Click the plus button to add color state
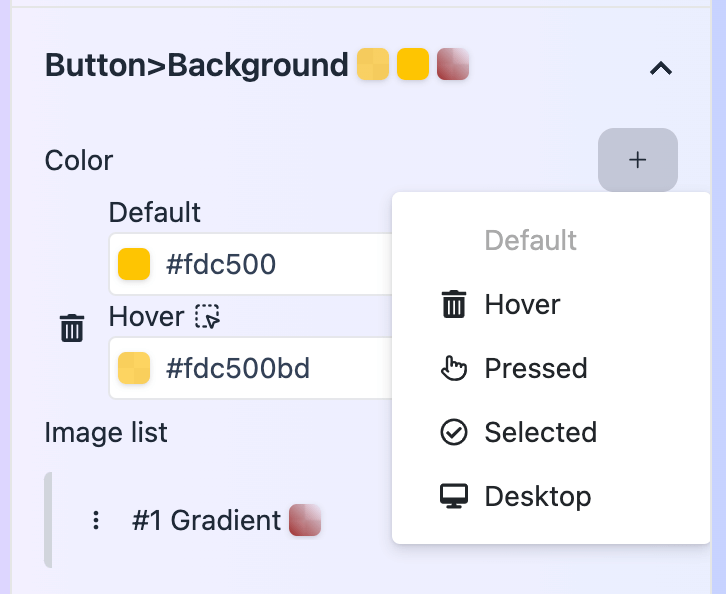 (637, 160)
